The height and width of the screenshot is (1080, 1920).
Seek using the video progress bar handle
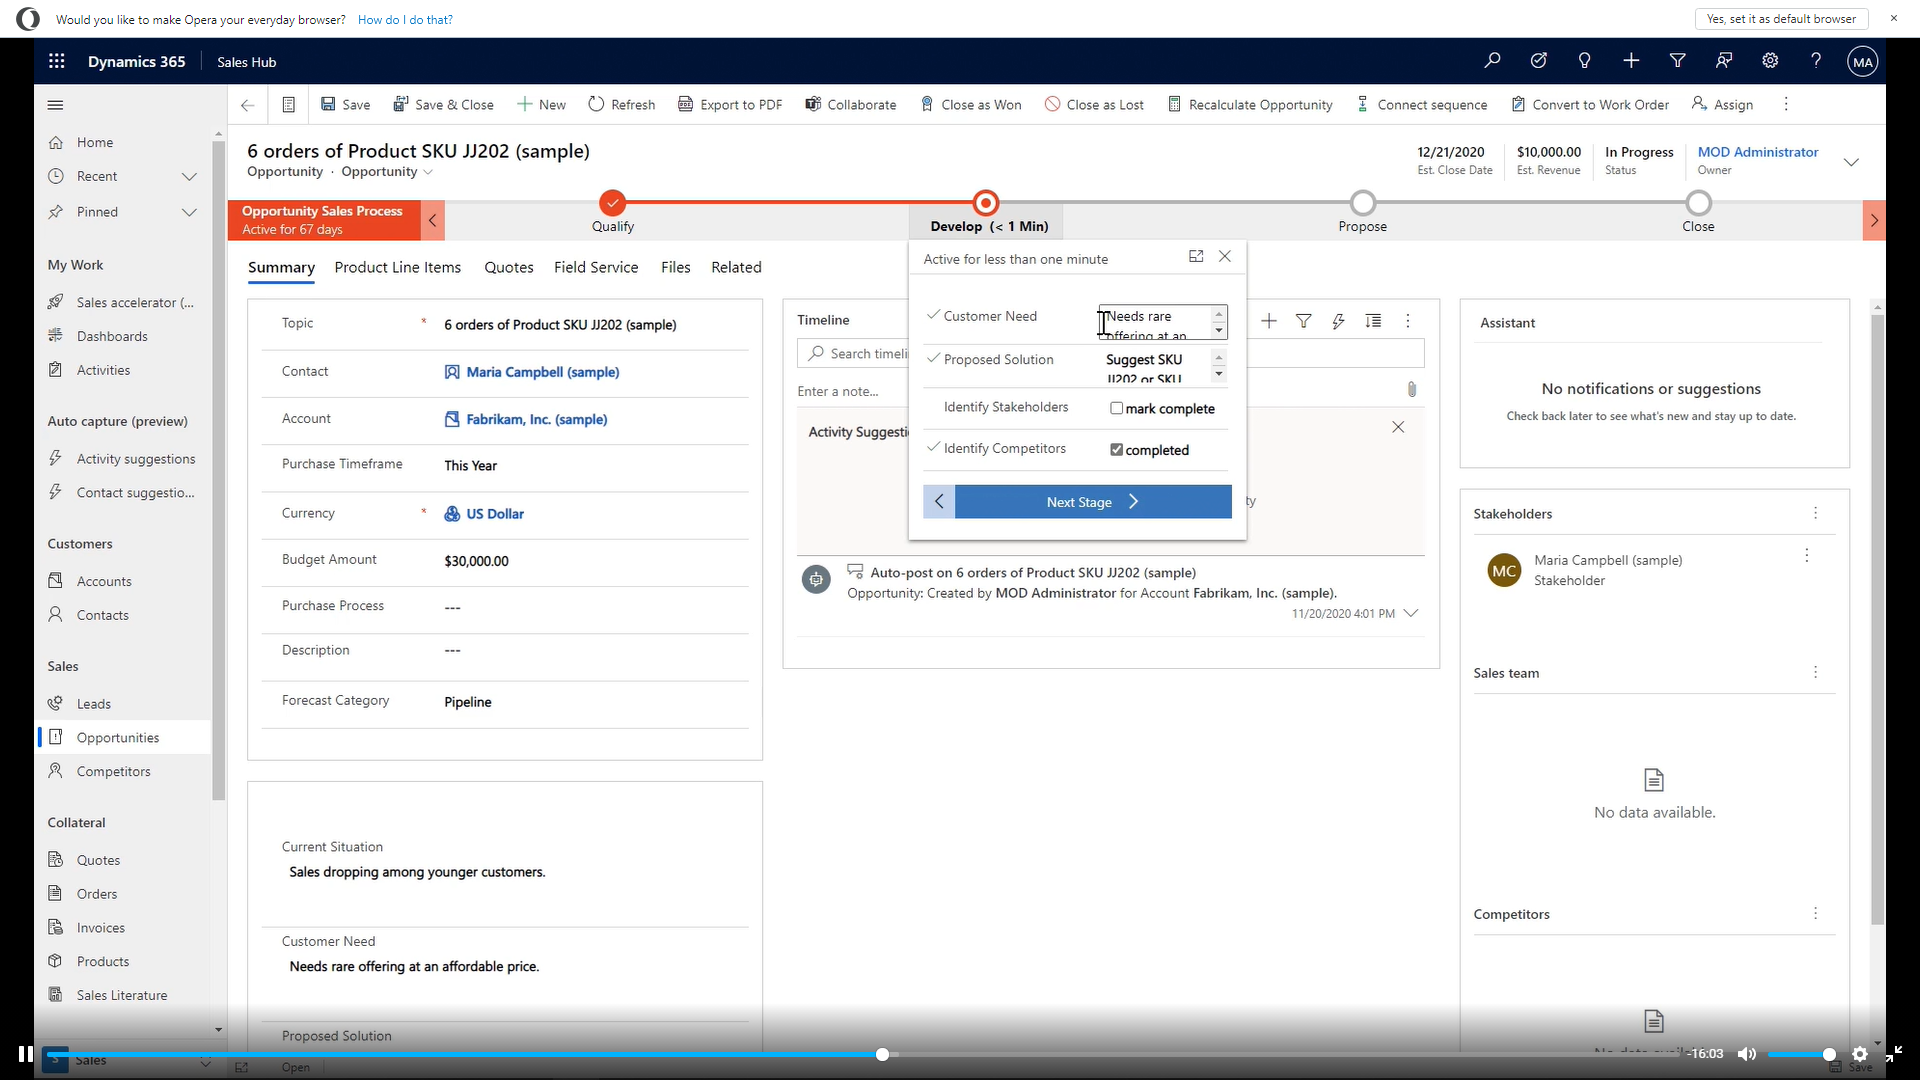click(882, 1054)
